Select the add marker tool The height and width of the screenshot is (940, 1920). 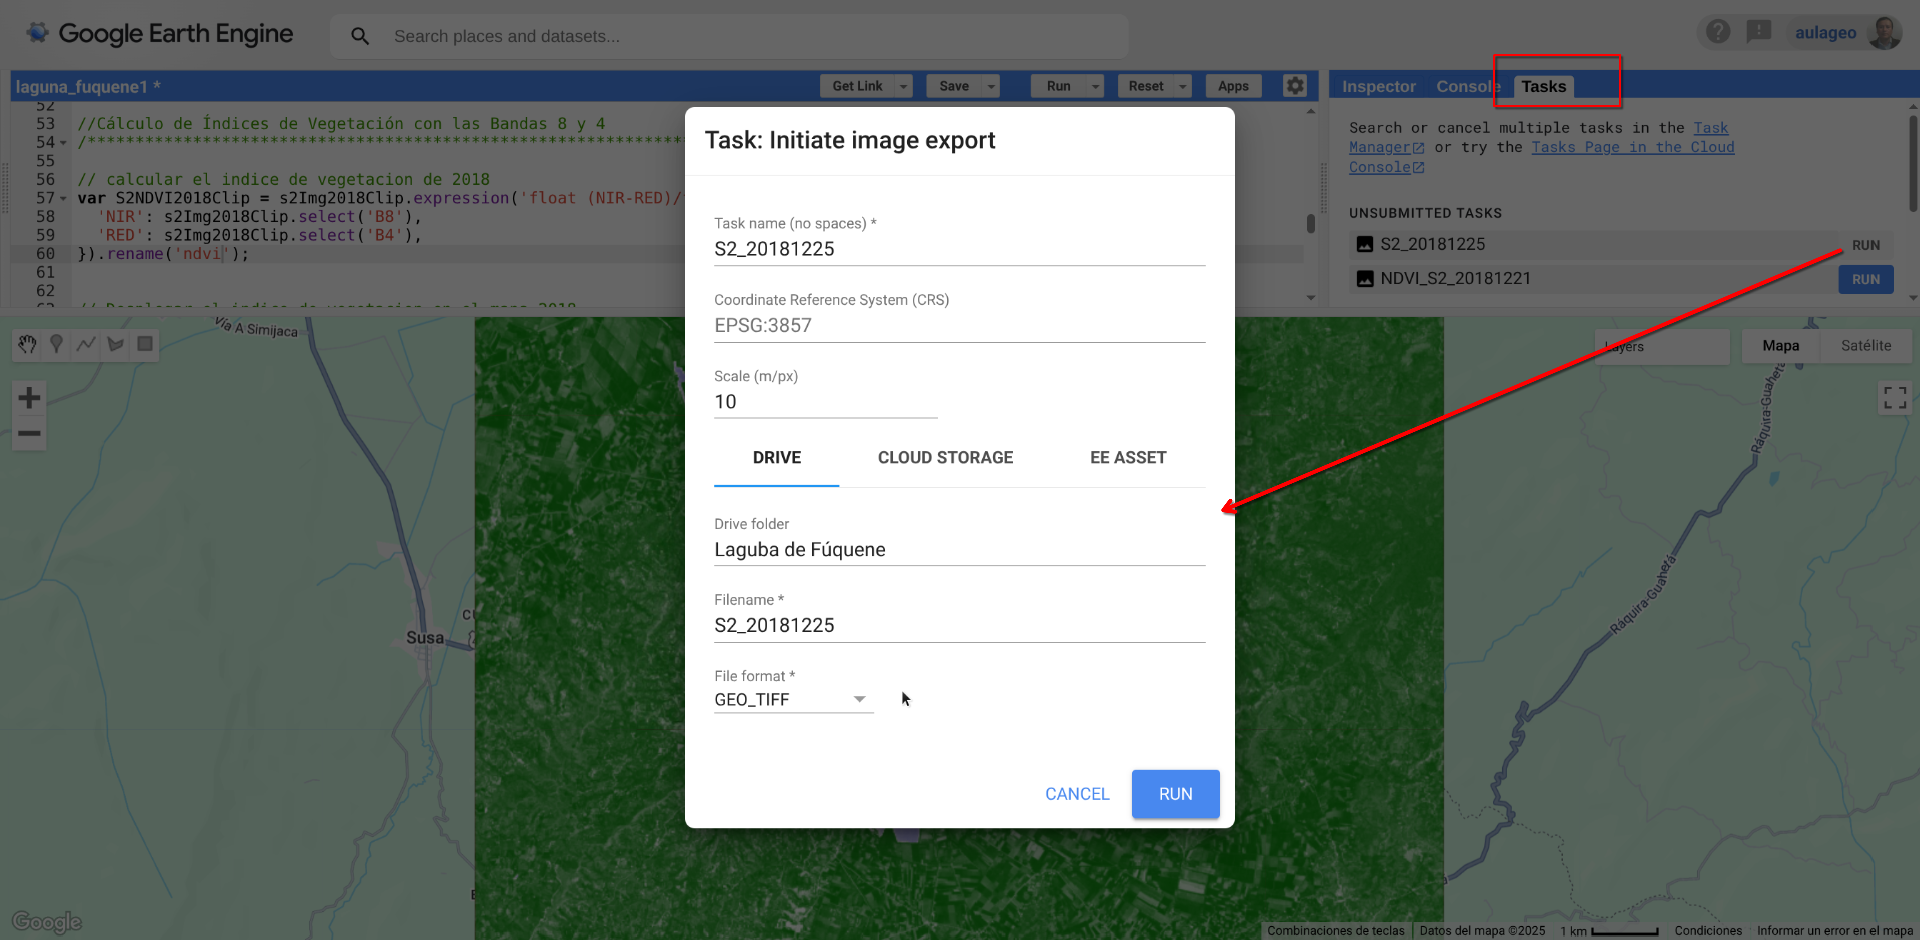pyautogui.click(x=57, y=344)
